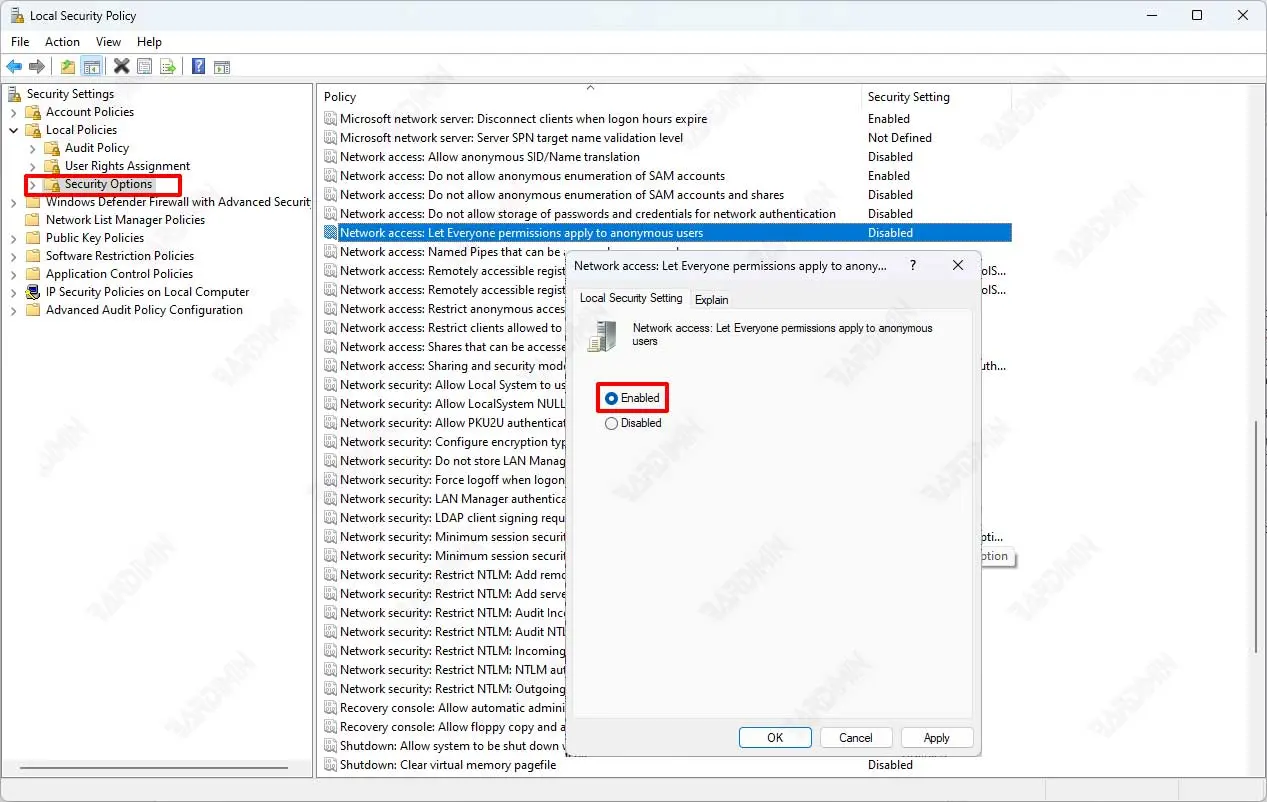Select Network List Manager Policies folder
The image size is (1267, 802).
click(125, 220)
